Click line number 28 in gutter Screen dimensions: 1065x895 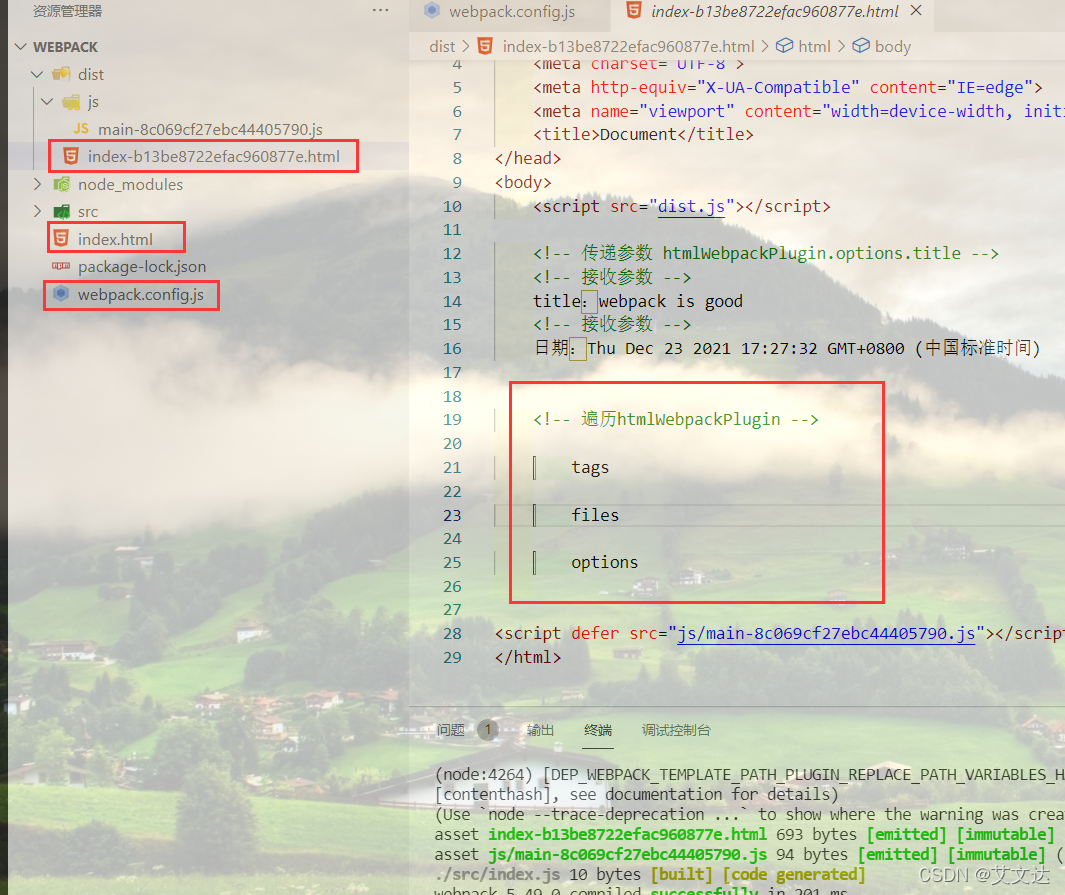(452, 634)
